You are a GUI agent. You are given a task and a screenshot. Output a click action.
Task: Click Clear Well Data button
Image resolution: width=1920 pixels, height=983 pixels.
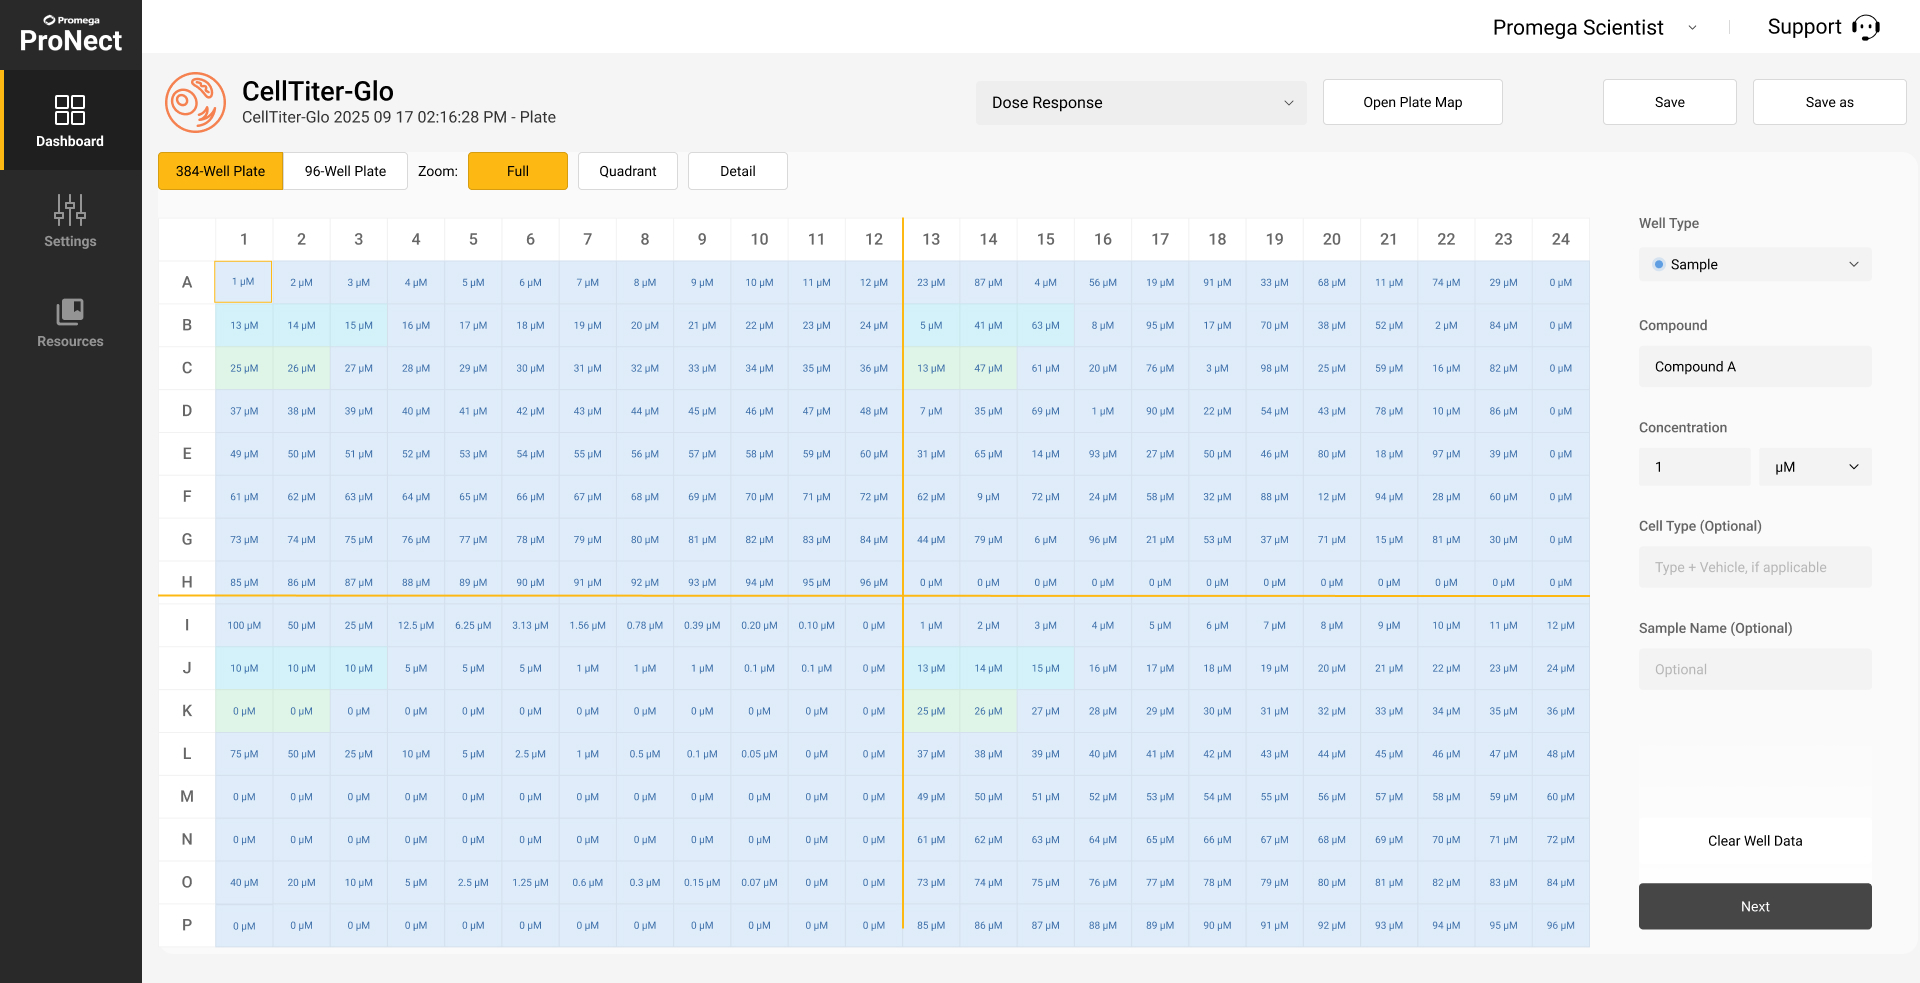[1755, 841]
